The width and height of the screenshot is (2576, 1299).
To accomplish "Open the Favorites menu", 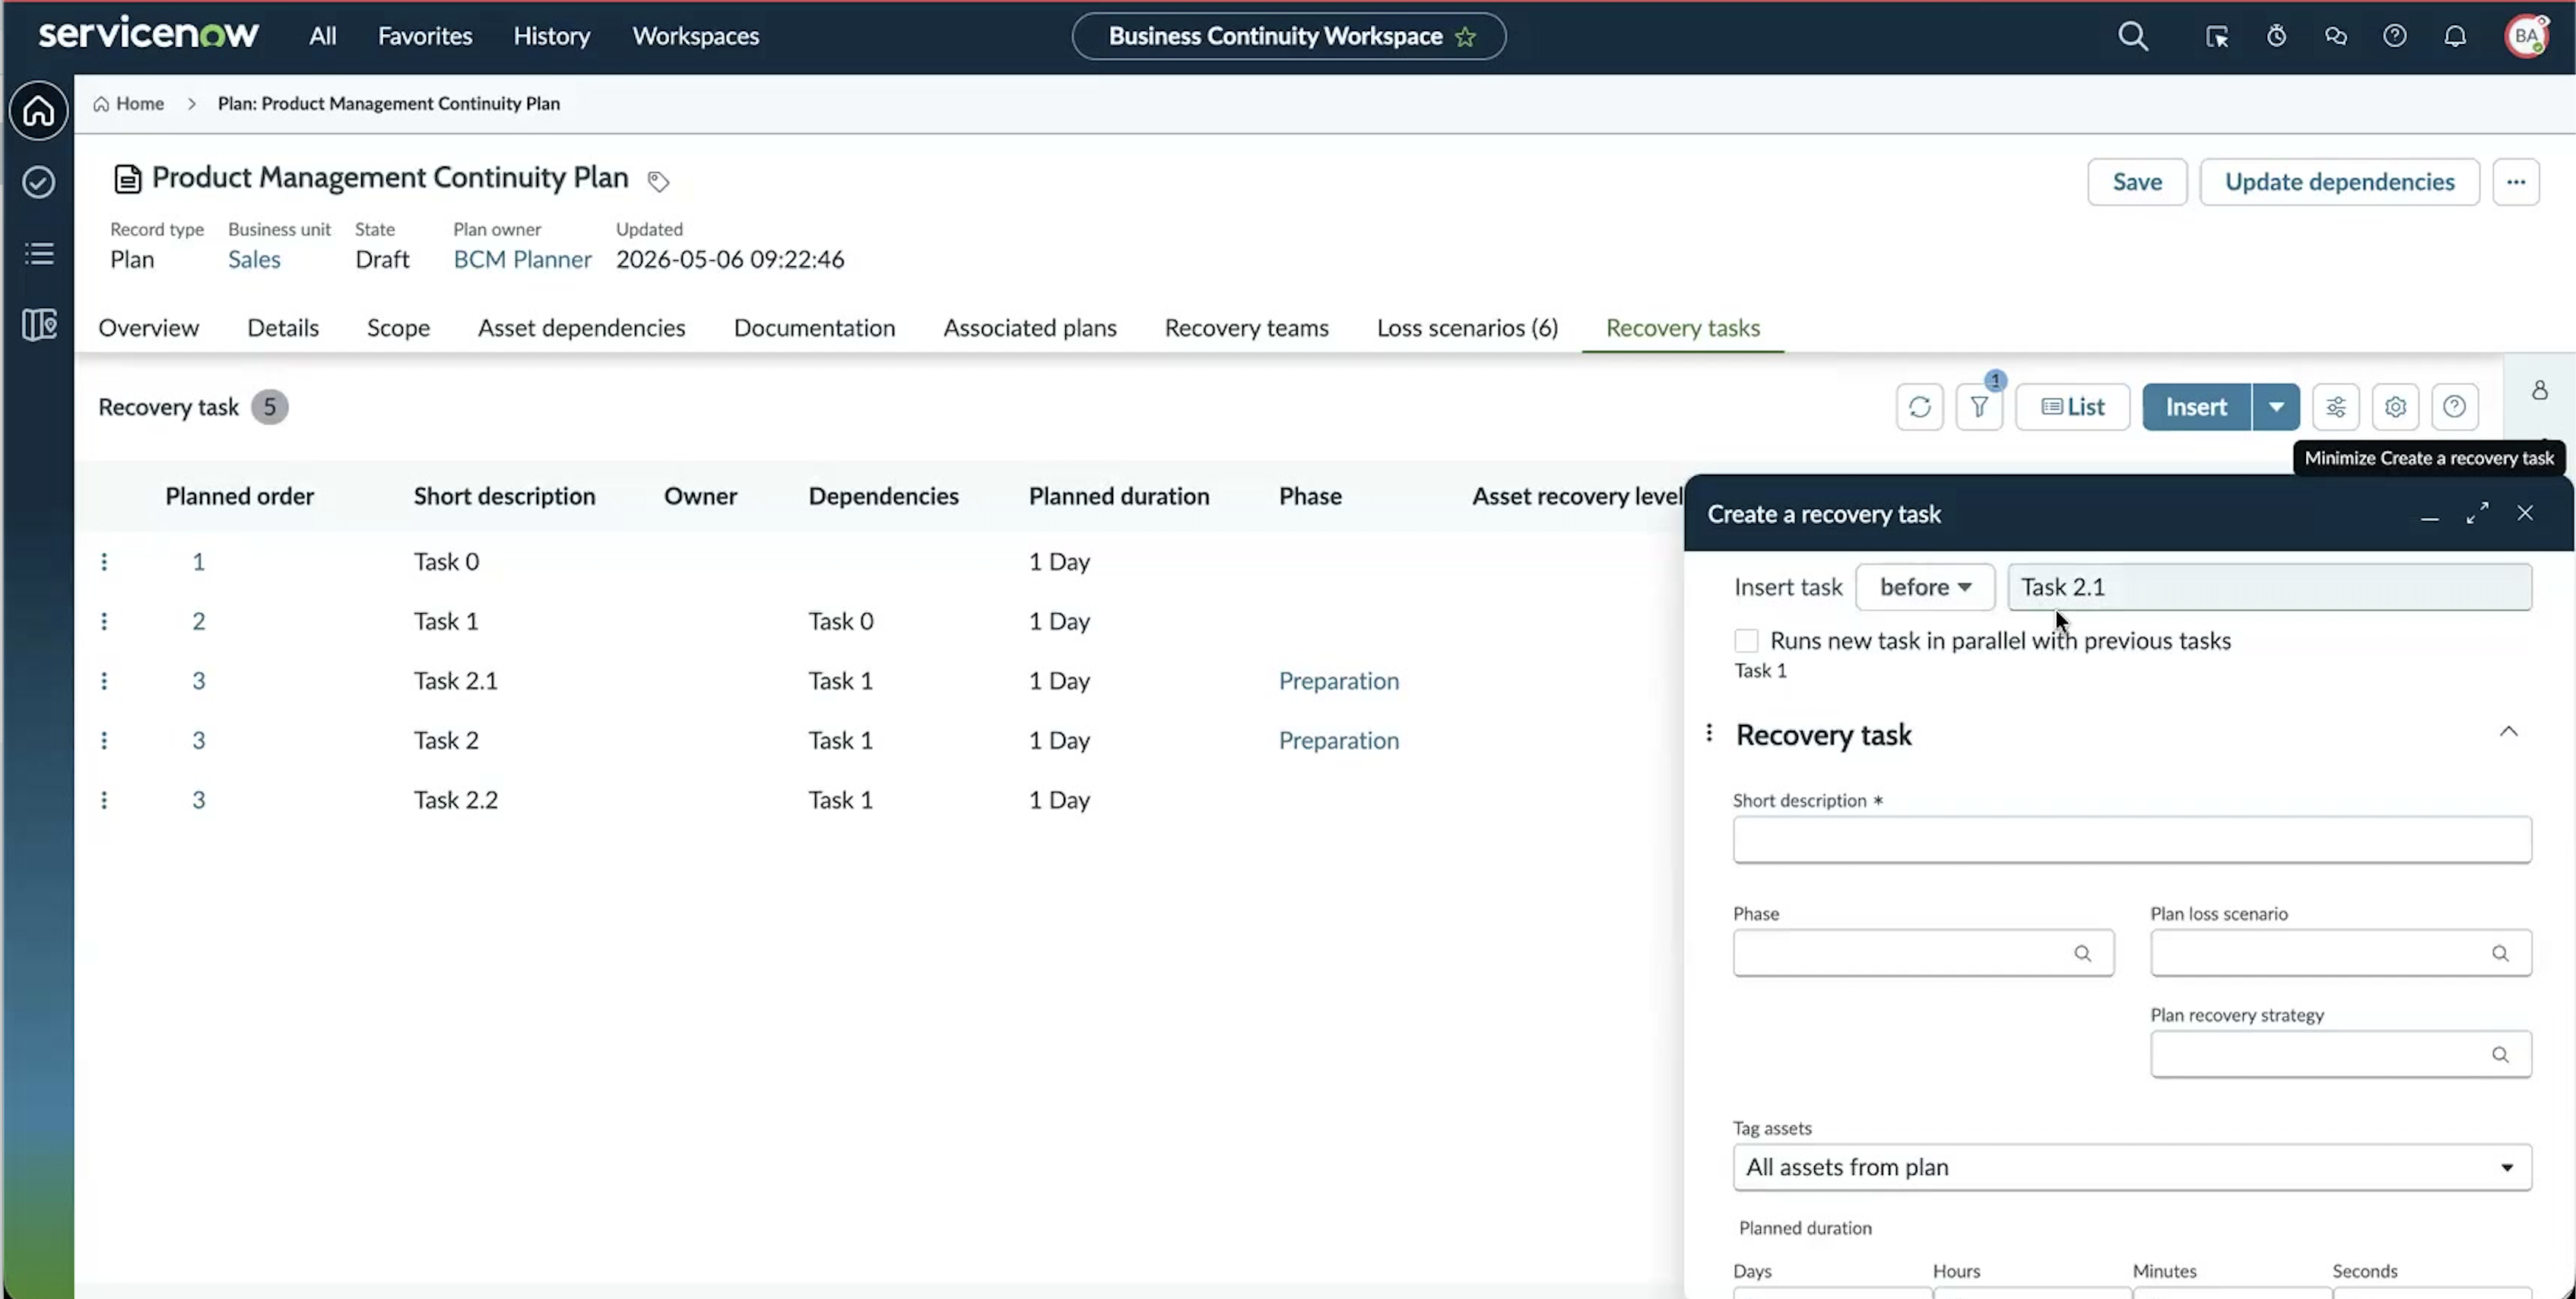I will [x=424, y=36].
